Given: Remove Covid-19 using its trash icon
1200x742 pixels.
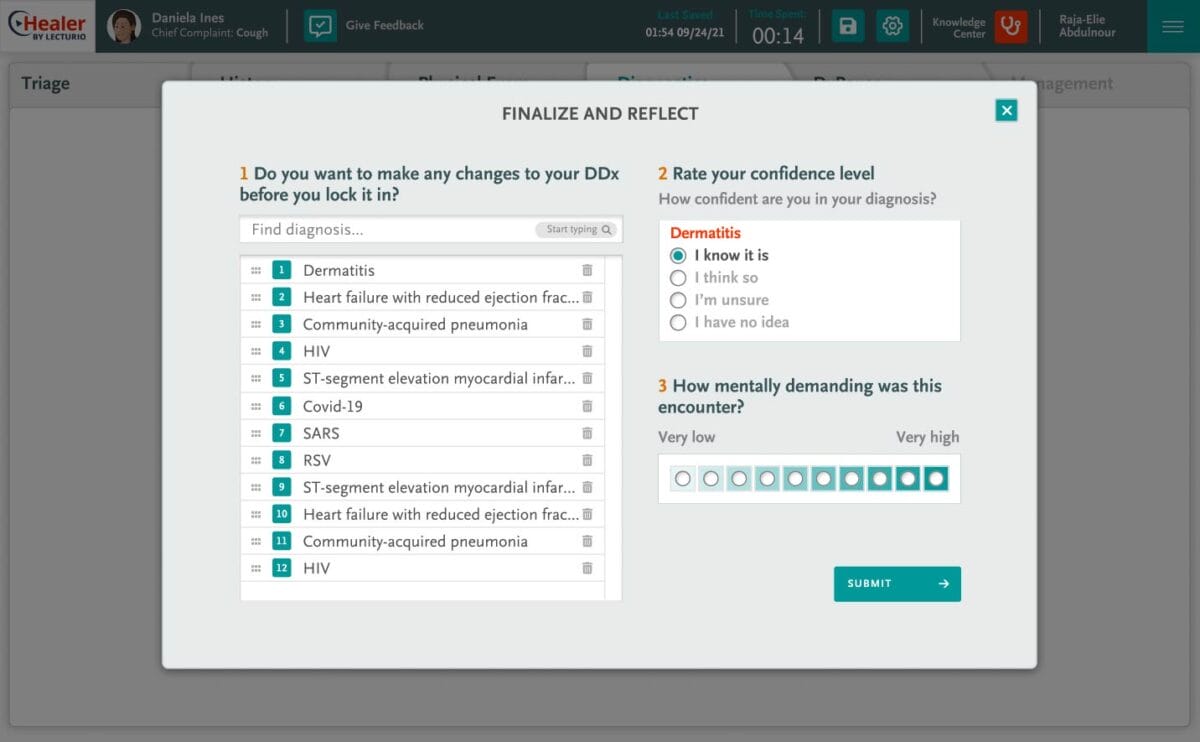Looking at the screenshot, I should coord(587,406).
